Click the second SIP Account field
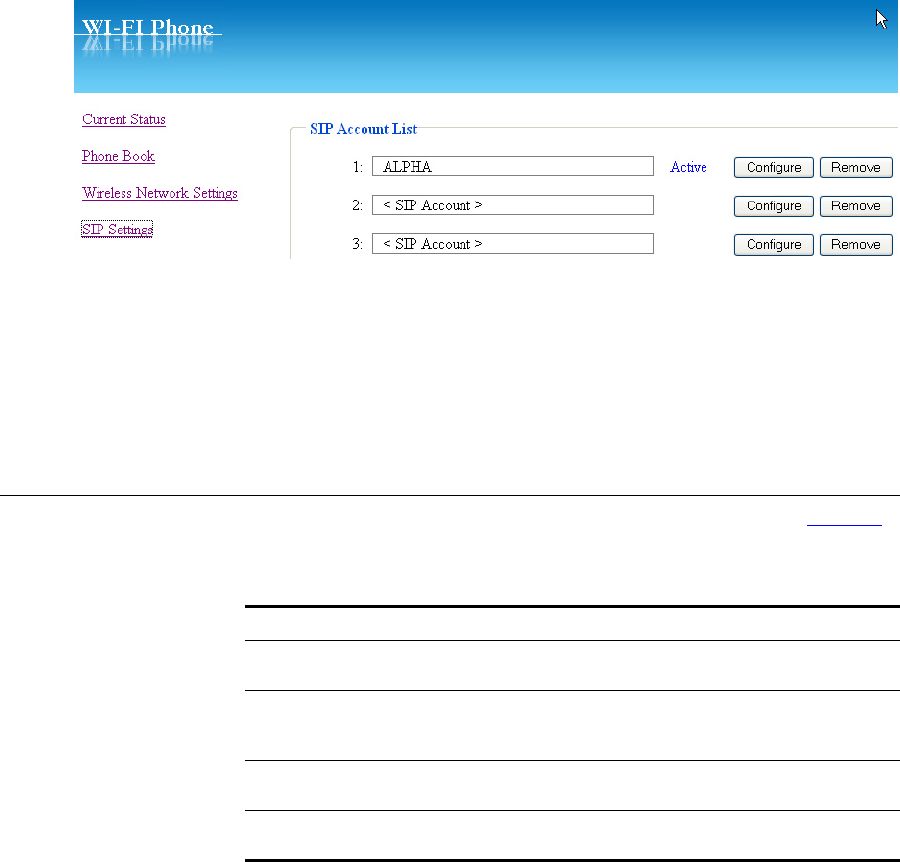The width and height of the screenshot is (900, 862). pos(513,205)
